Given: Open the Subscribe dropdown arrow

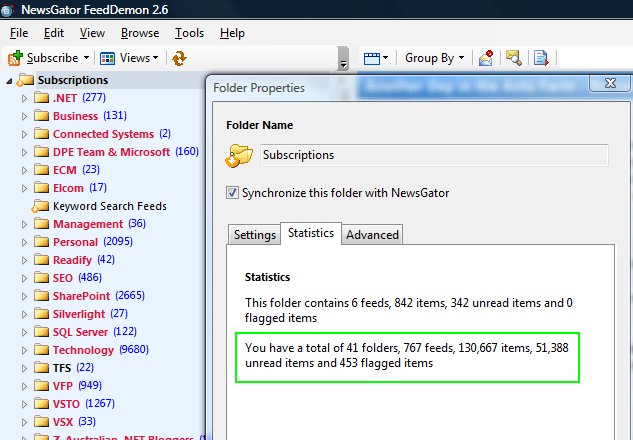Looking at the screenshot, I should point(87,58).
